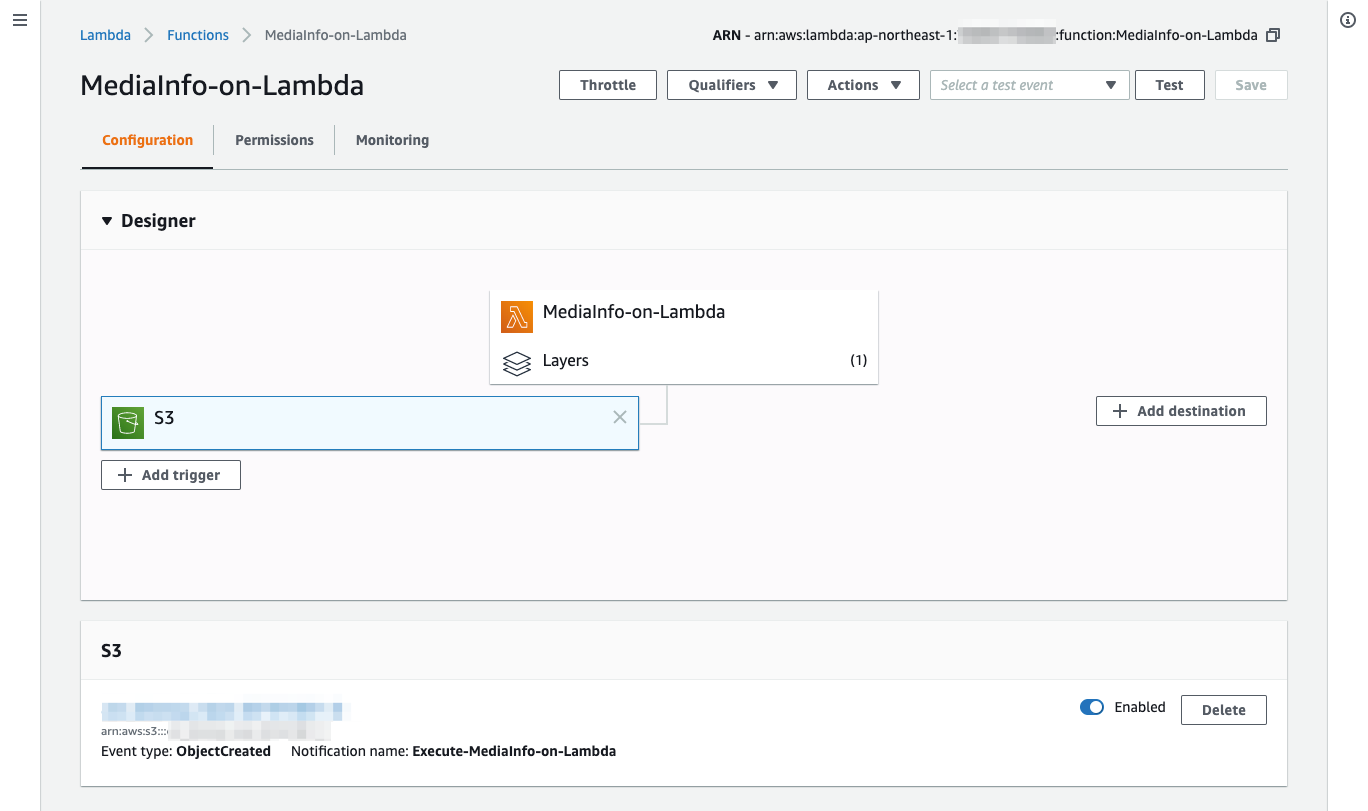Click the Add trigger button
1368x811 pixels.
point(170,474)
